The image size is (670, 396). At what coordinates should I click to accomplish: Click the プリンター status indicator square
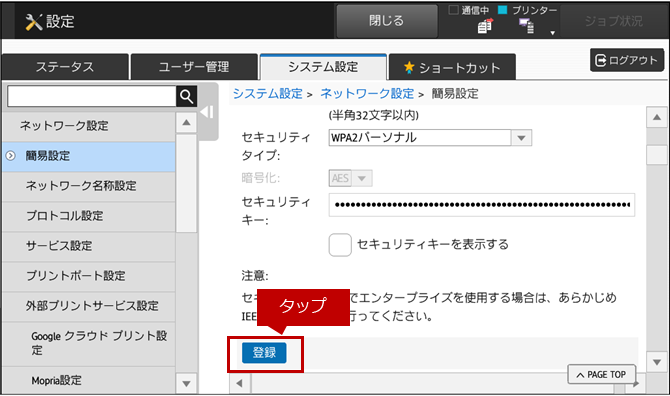pos(503,10)
